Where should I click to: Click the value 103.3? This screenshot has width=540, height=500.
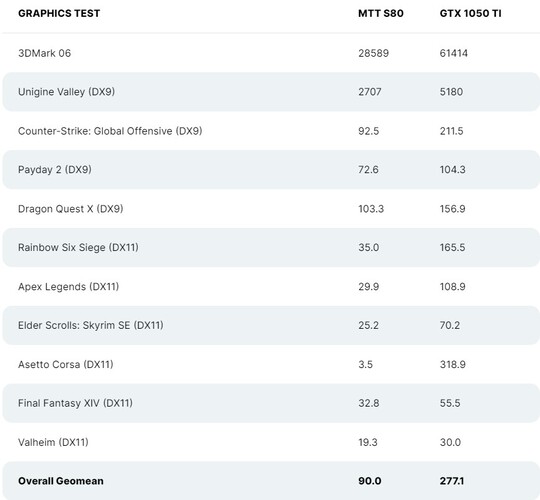coord(371,209)
